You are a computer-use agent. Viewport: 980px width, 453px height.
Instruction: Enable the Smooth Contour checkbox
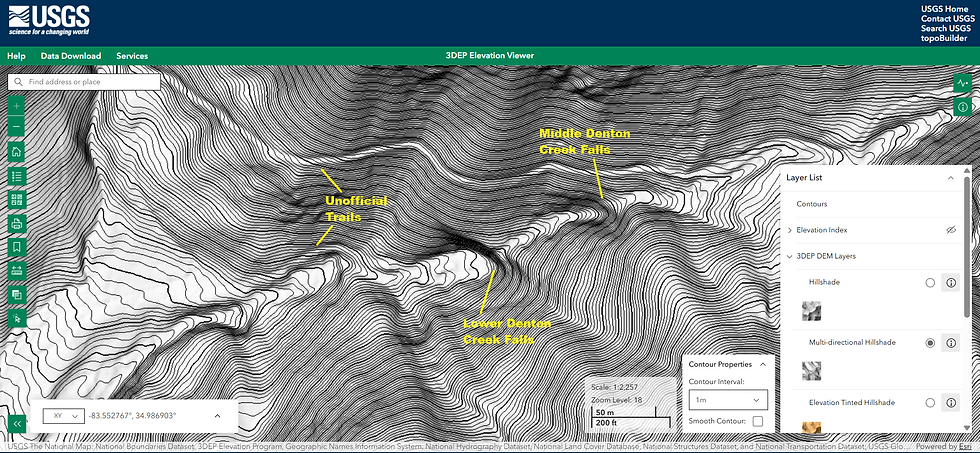pyautogui.click(x=758, y=421)
